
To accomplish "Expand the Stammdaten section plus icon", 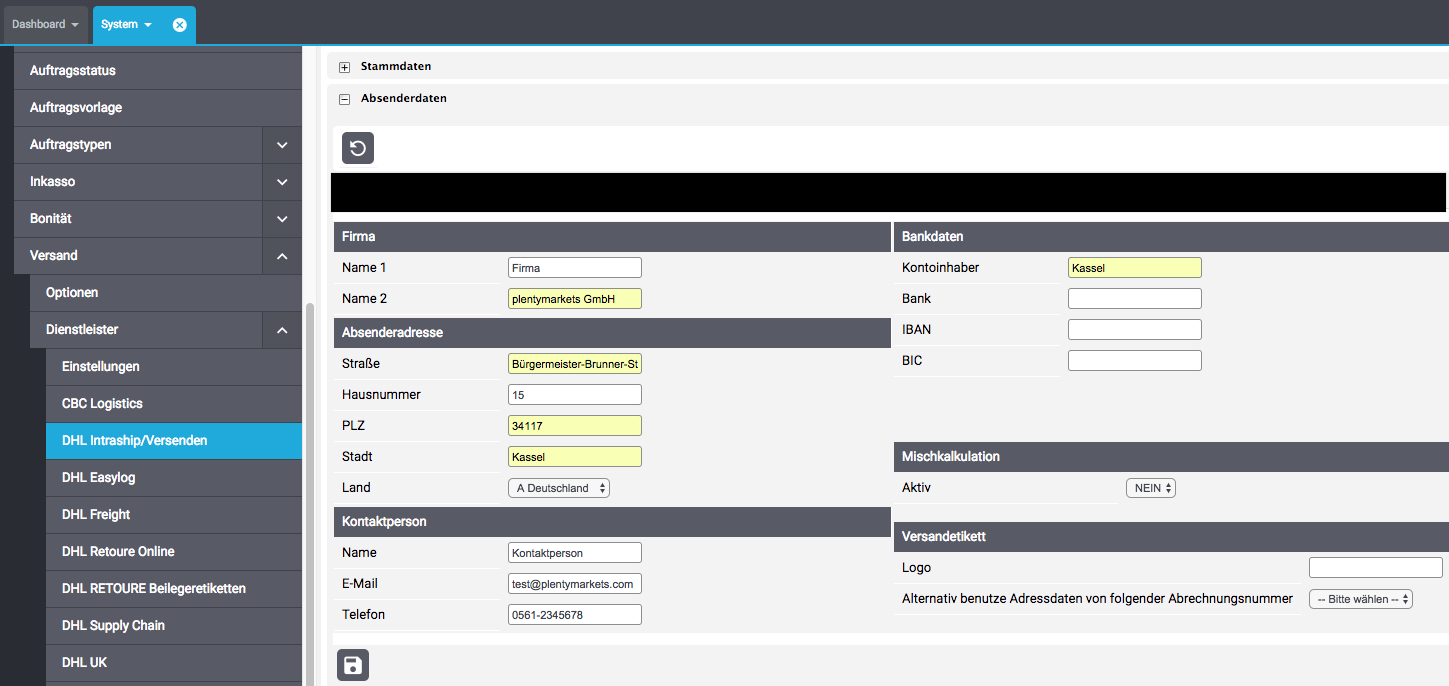I will pos(344,67).
